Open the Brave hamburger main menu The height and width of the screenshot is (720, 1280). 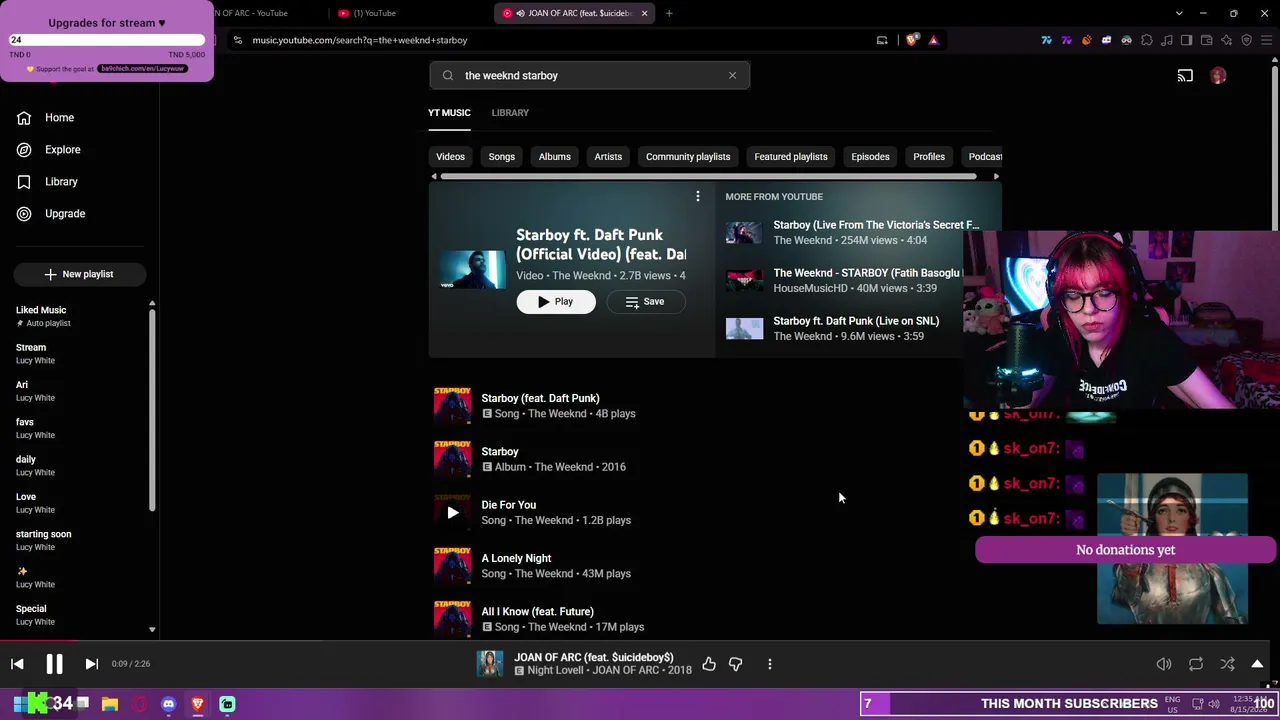coord(1266,40)
